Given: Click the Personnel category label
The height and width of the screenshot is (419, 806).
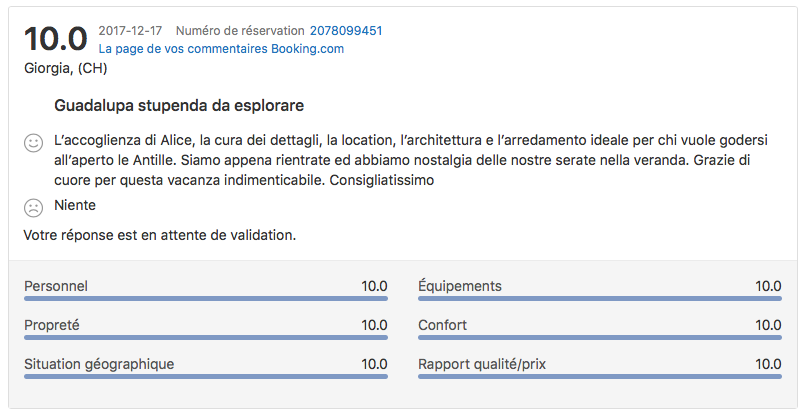Looking at the screenshot, I should pos(56,286).
